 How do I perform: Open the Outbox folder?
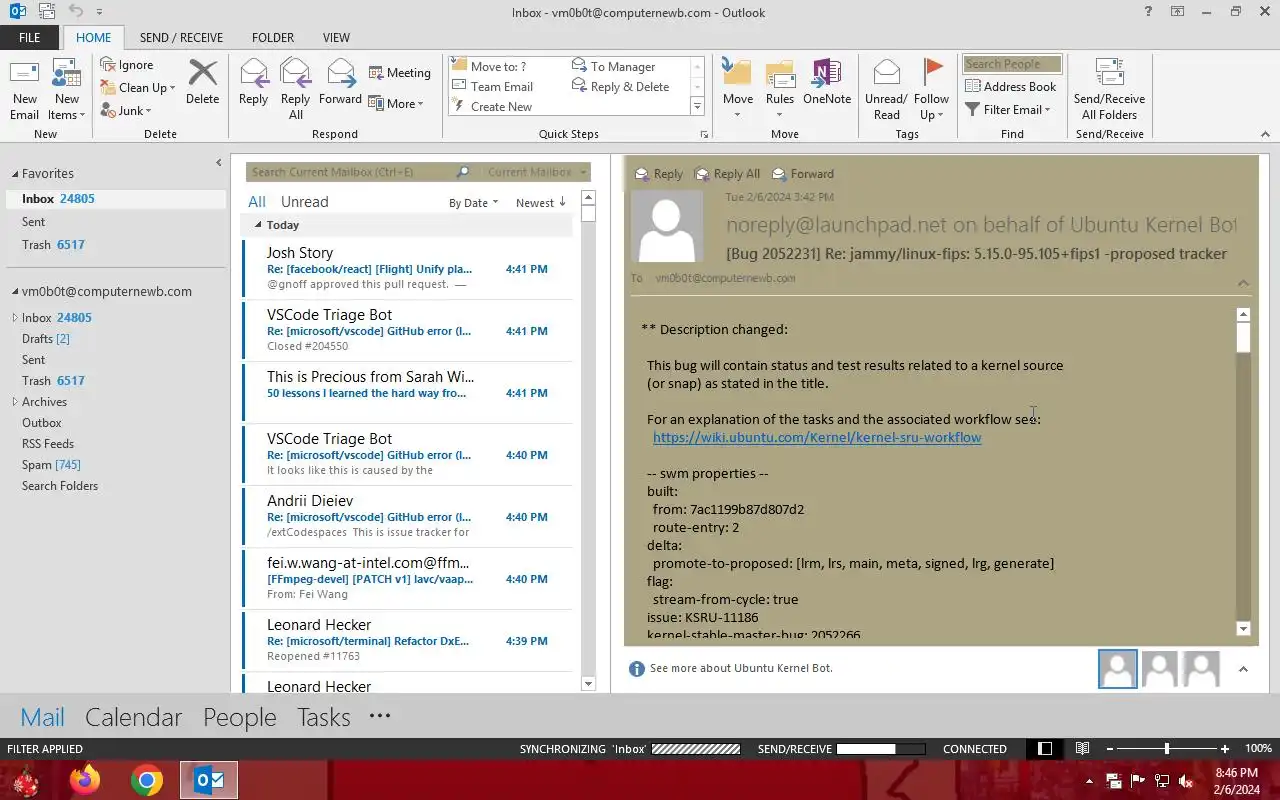coord(42,423)
